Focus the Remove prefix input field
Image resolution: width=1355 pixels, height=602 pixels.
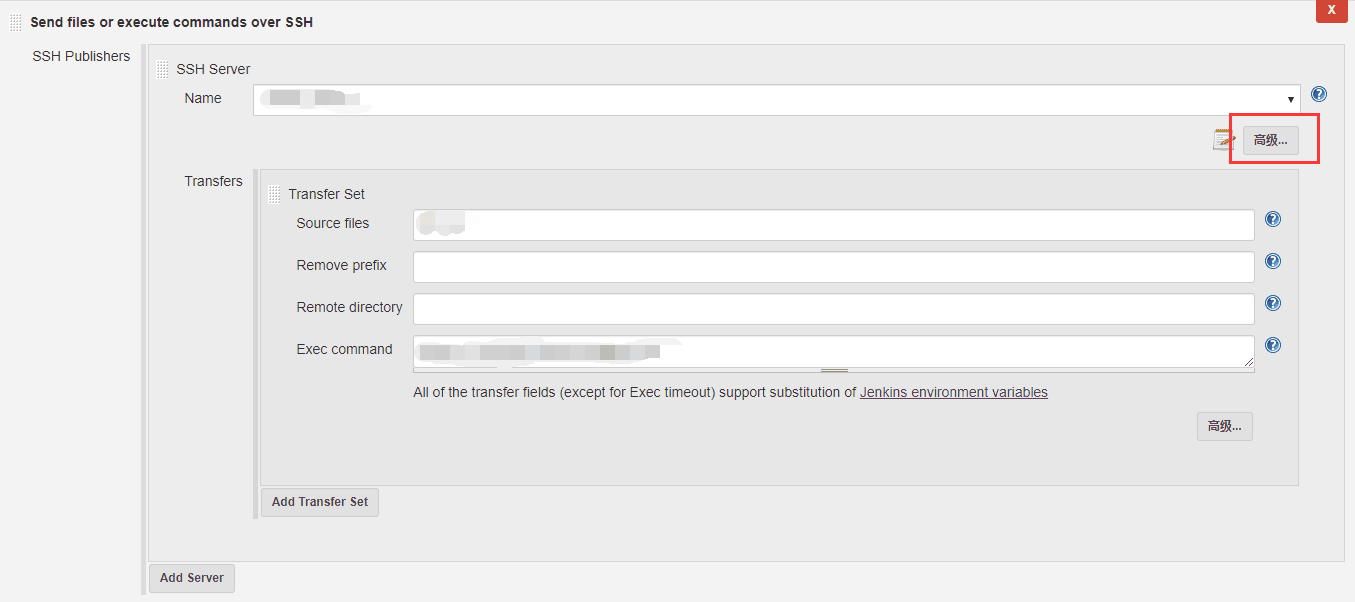(x=834, y=267)
